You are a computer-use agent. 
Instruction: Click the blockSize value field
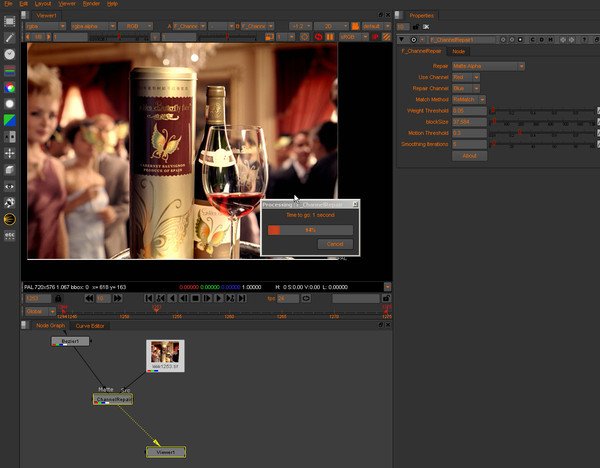point(470,122)
